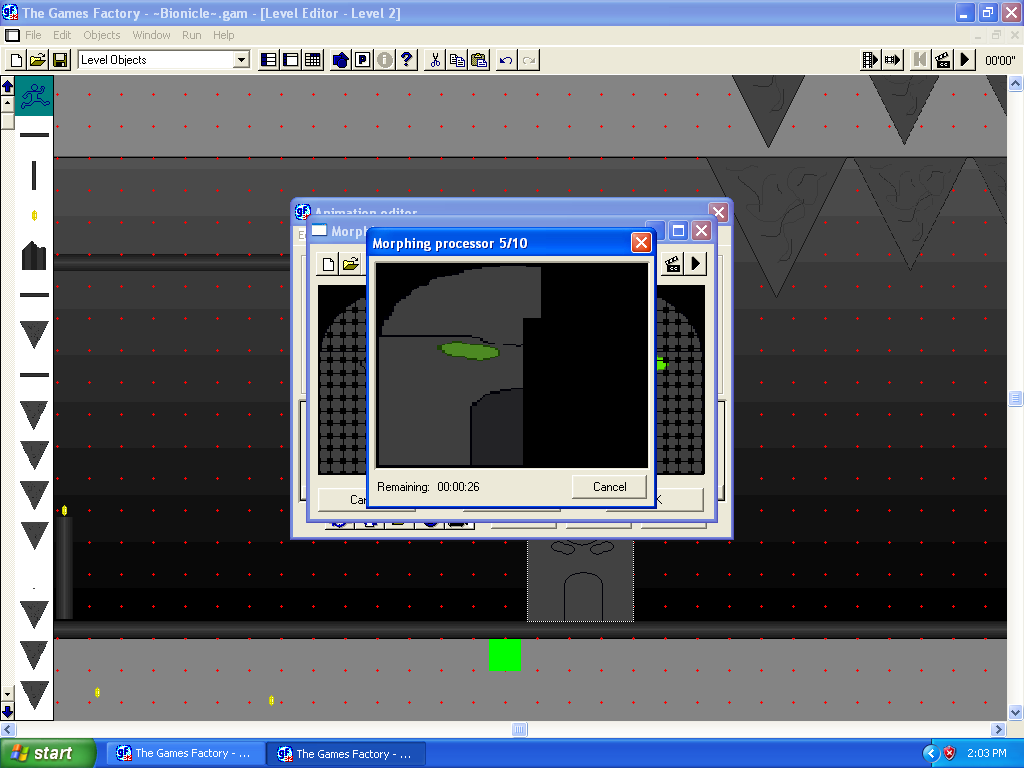The image size is (1024, 768).
Task: Run the application with filmstrip icon
Action: click(869, 60)
